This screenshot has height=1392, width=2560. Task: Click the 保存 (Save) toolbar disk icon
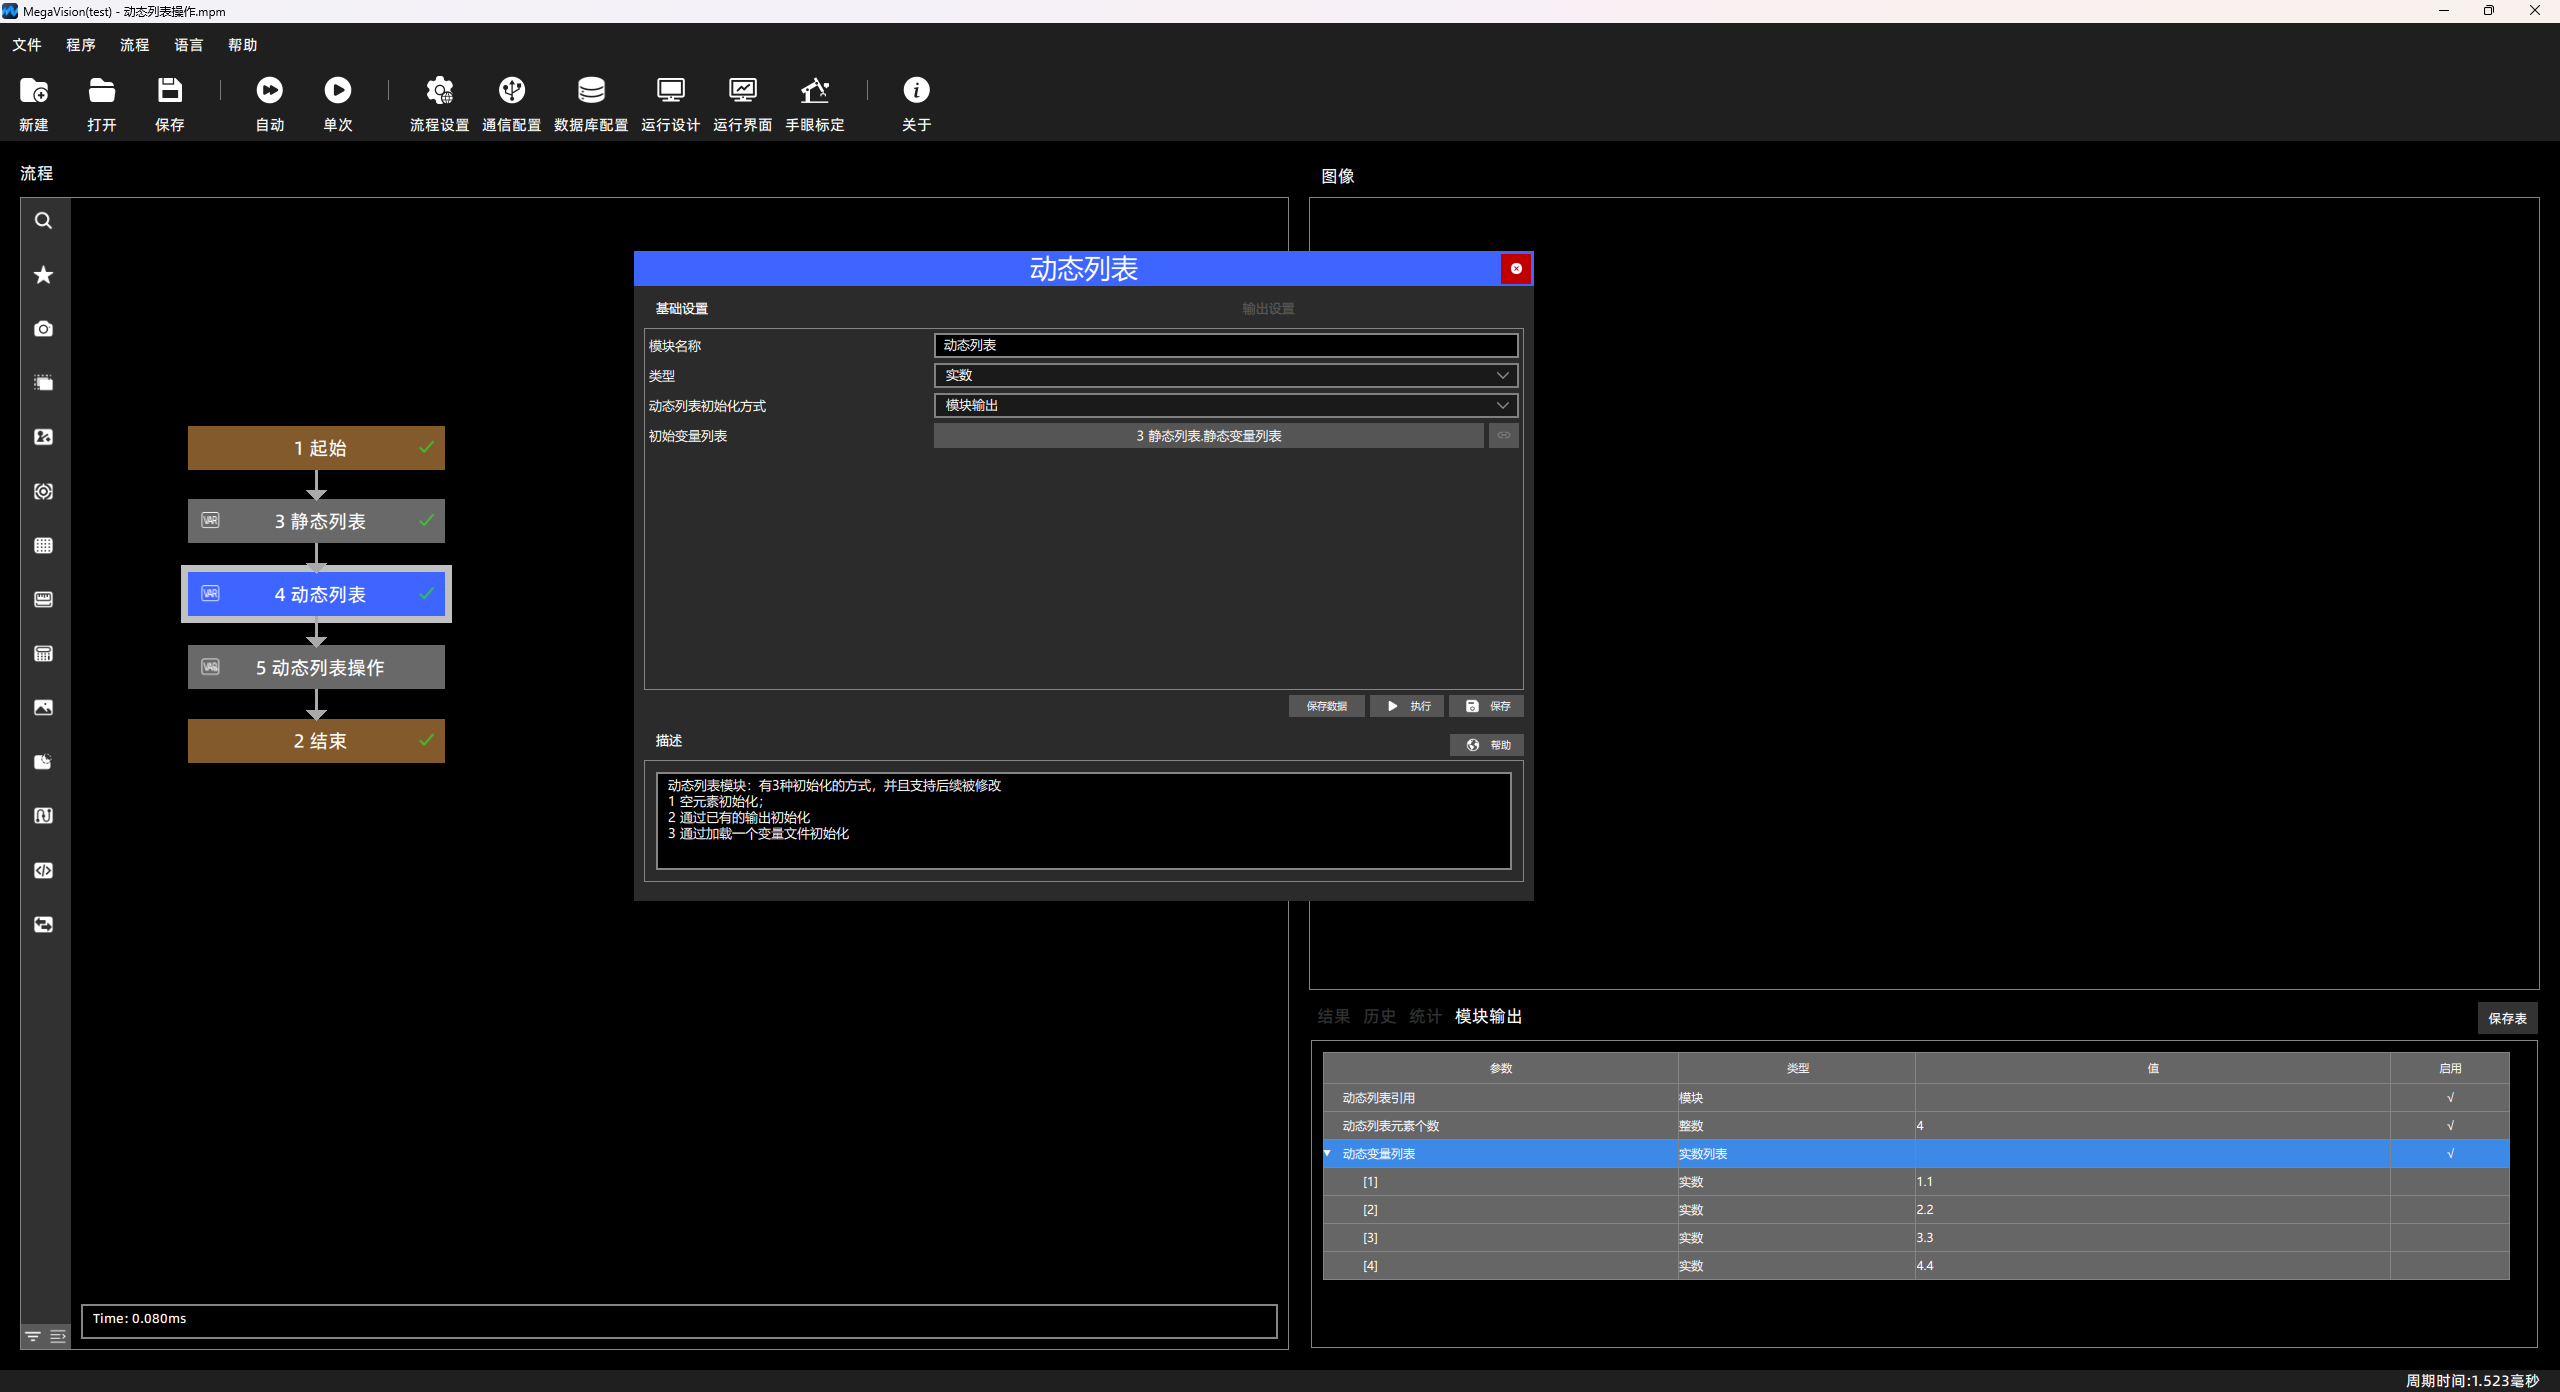click(x=170, y=91)
